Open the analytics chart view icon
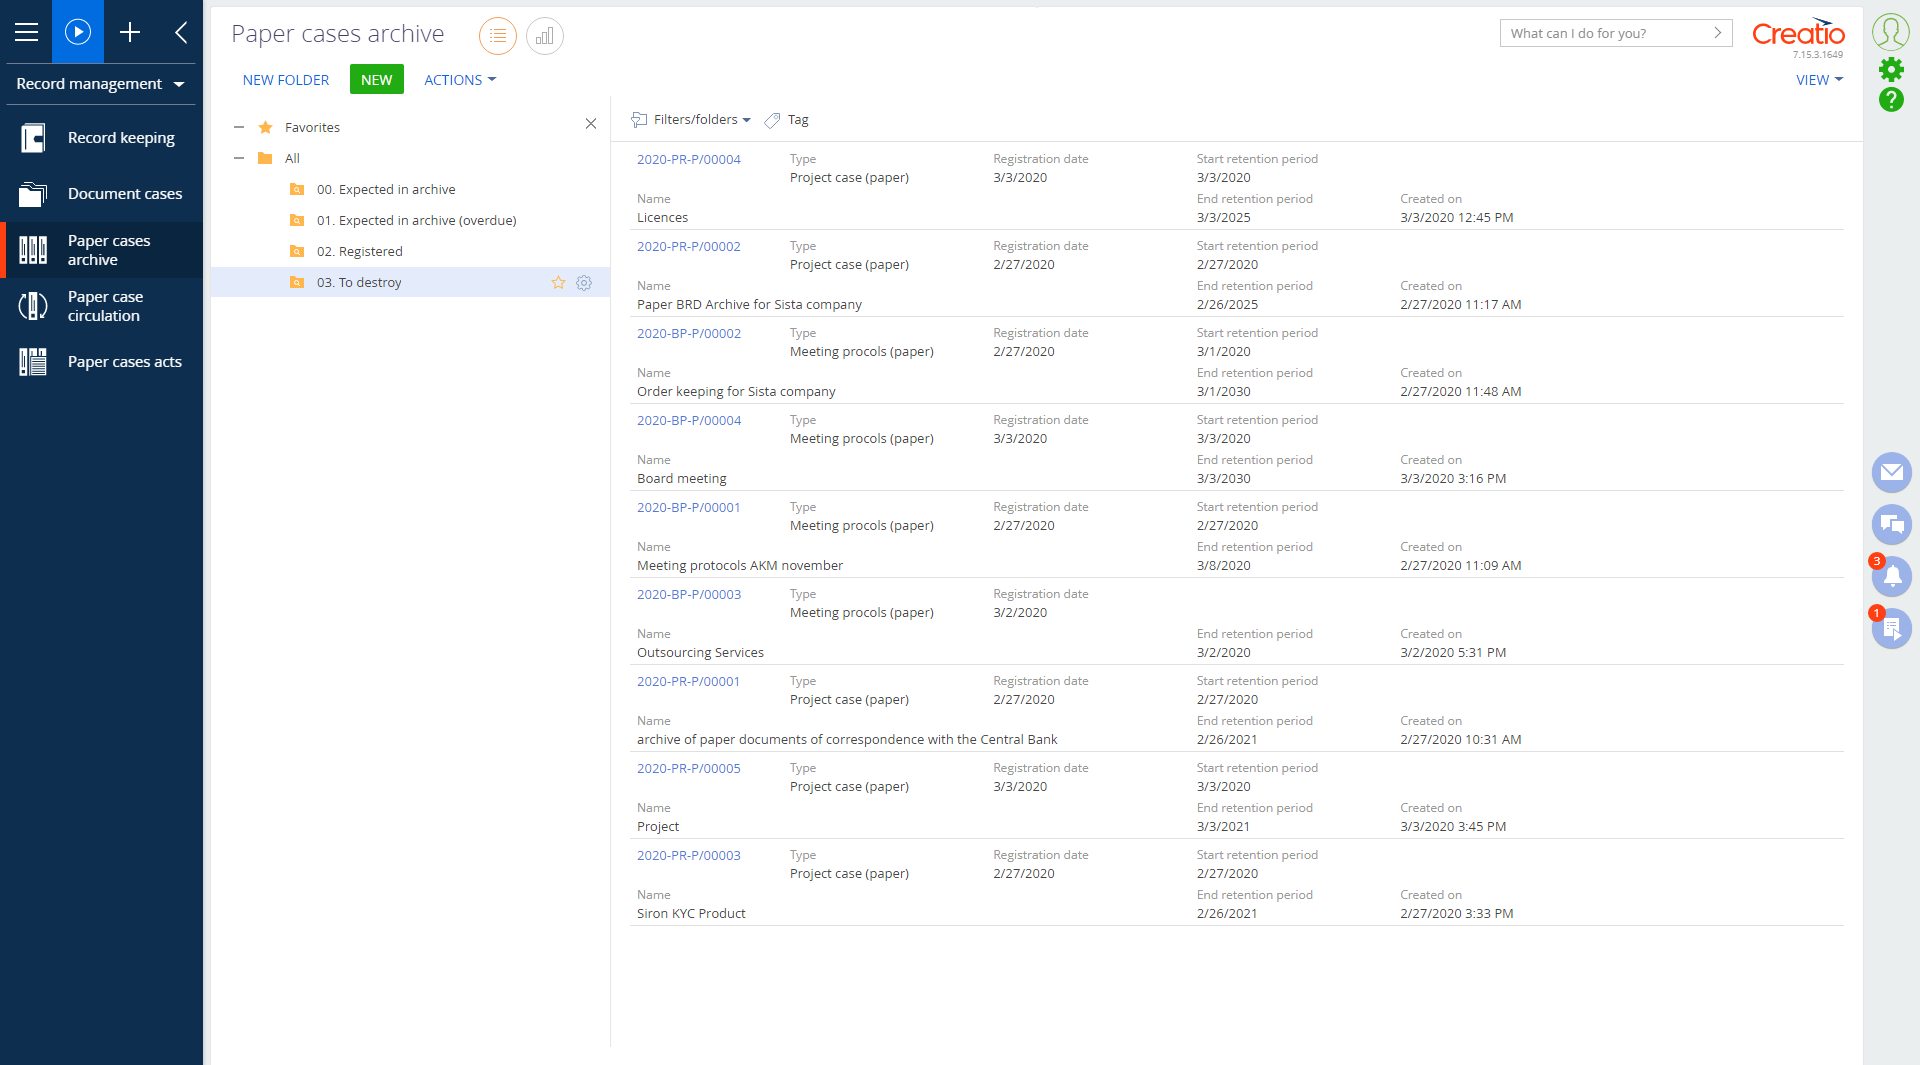The height and width of the screenshot is (1065, 1920). coord(544,35)
